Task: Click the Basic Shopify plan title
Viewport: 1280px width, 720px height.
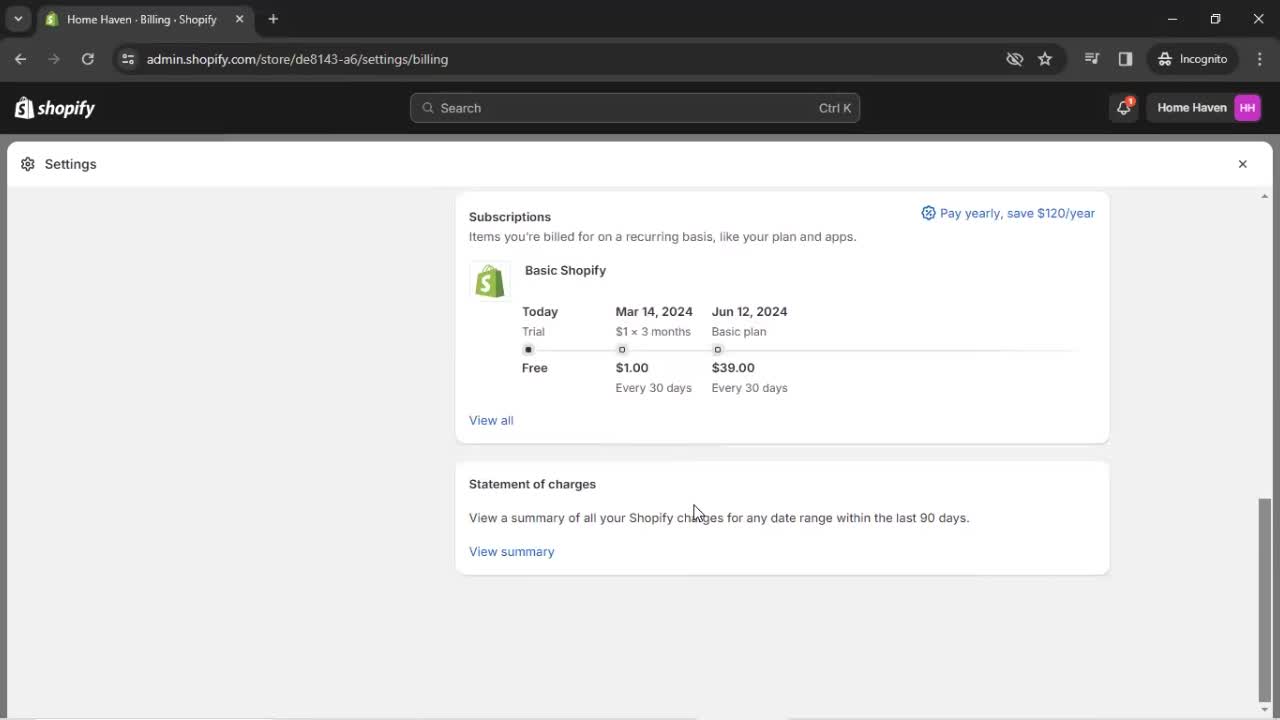Action: pyautogui.click(x=565, y=270)
